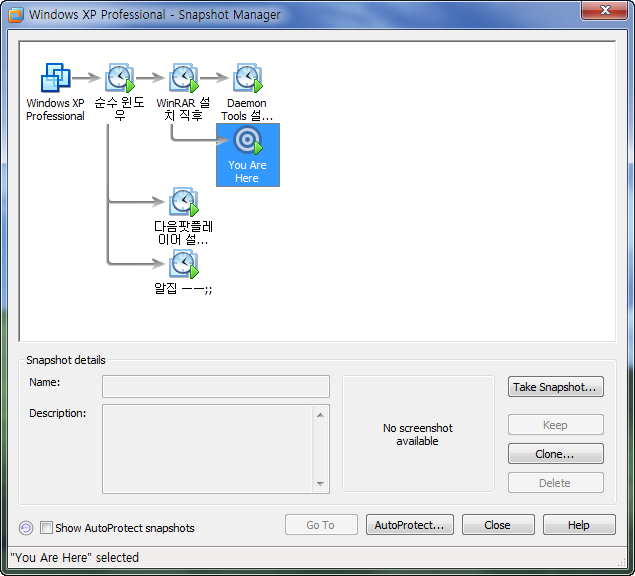635x576 pixels.
Task: Enable Show AutoProtect snapshots checkbox
Action: click(46, 527)
